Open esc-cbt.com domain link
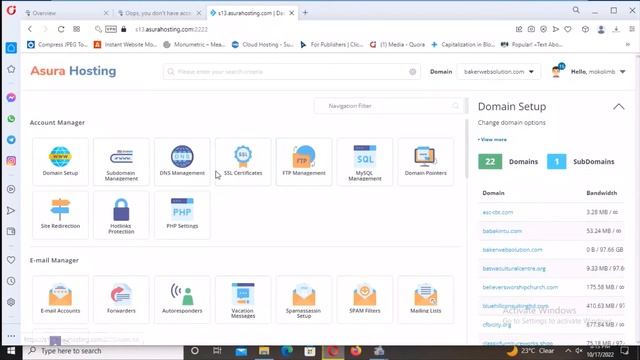640x360 pixels. coord(498,212)
